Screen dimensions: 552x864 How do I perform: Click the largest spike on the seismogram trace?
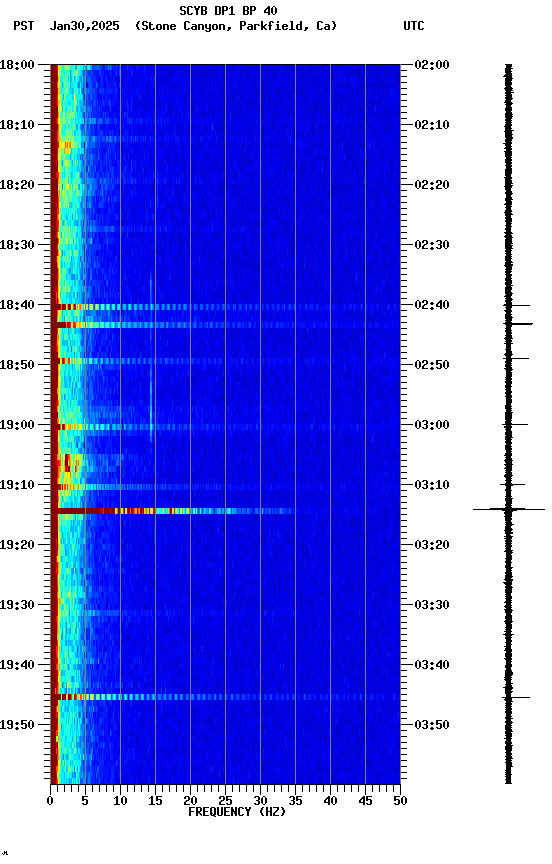[509, 509]
